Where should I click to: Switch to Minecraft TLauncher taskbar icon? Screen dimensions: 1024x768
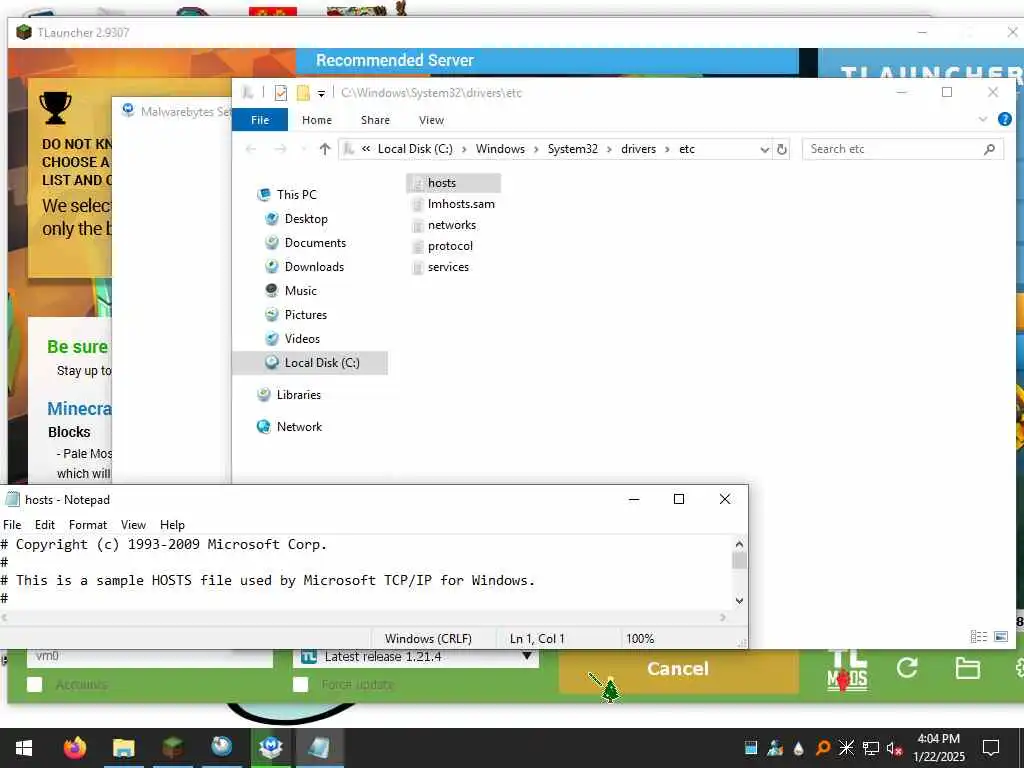click(172, 748)
